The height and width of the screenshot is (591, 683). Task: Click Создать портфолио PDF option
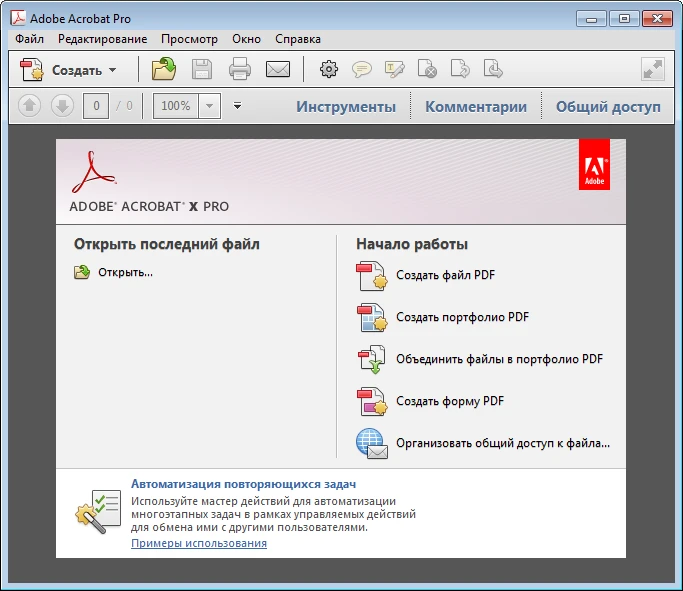tap(462, 317)
